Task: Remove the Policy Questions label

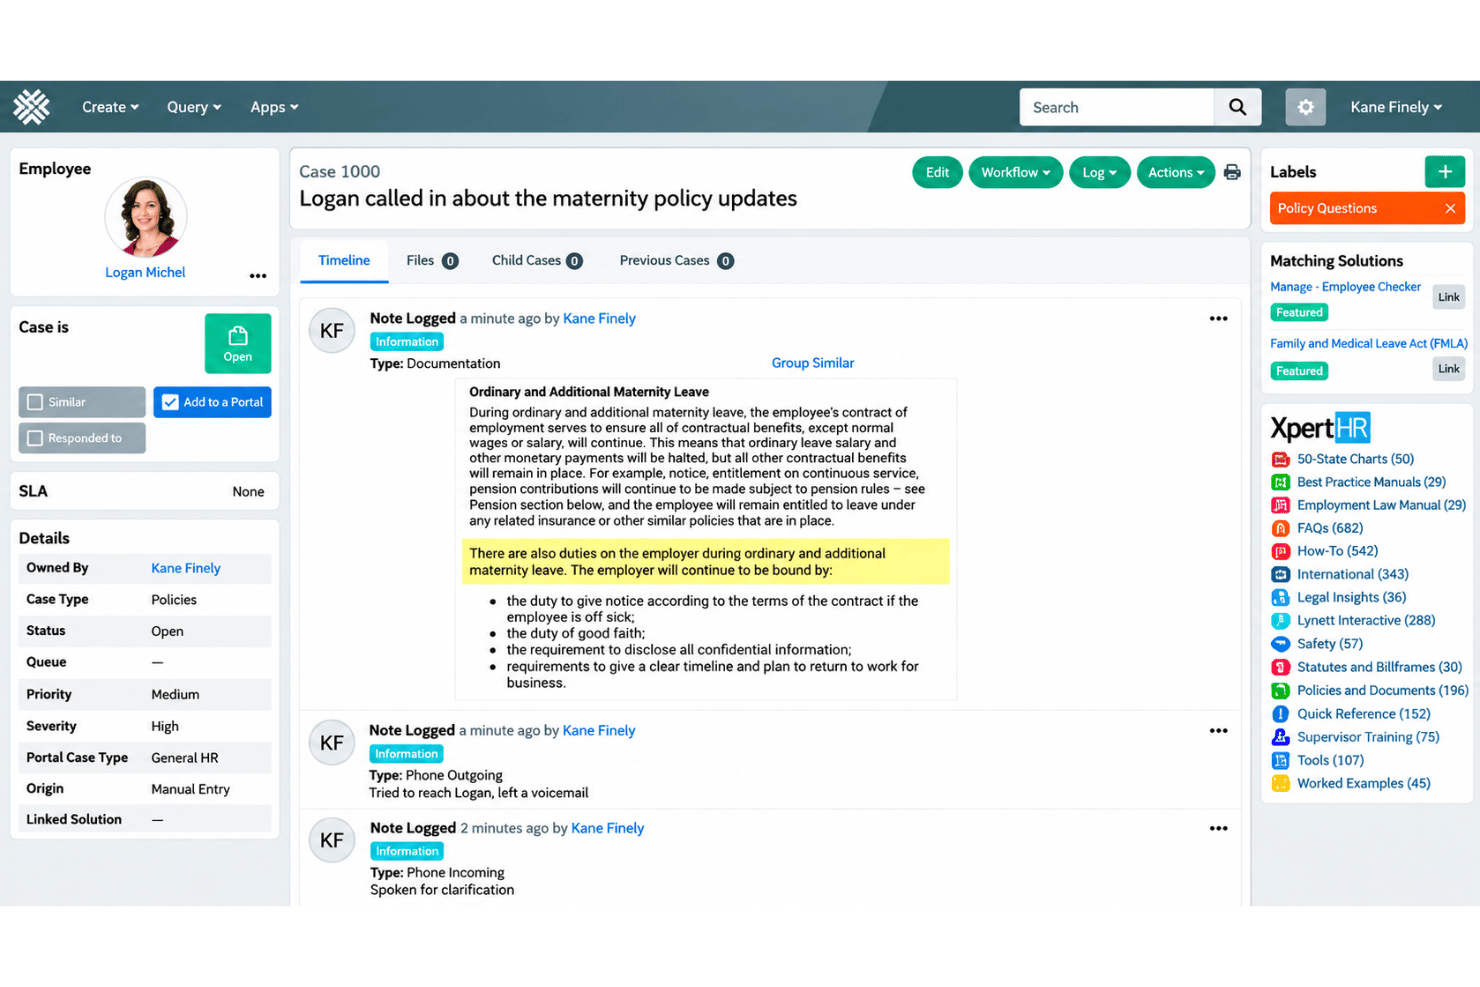Action: point(1450,208)
